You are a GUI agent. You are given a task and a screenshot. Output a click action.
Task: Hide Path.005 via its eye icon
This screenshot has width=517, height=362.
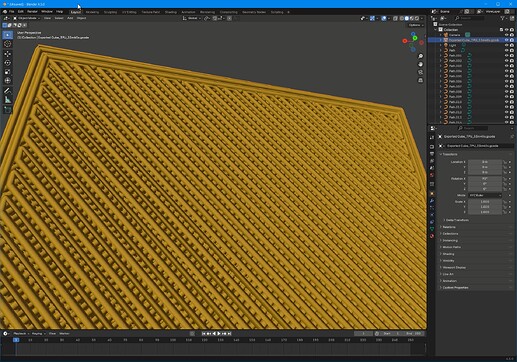506,76
